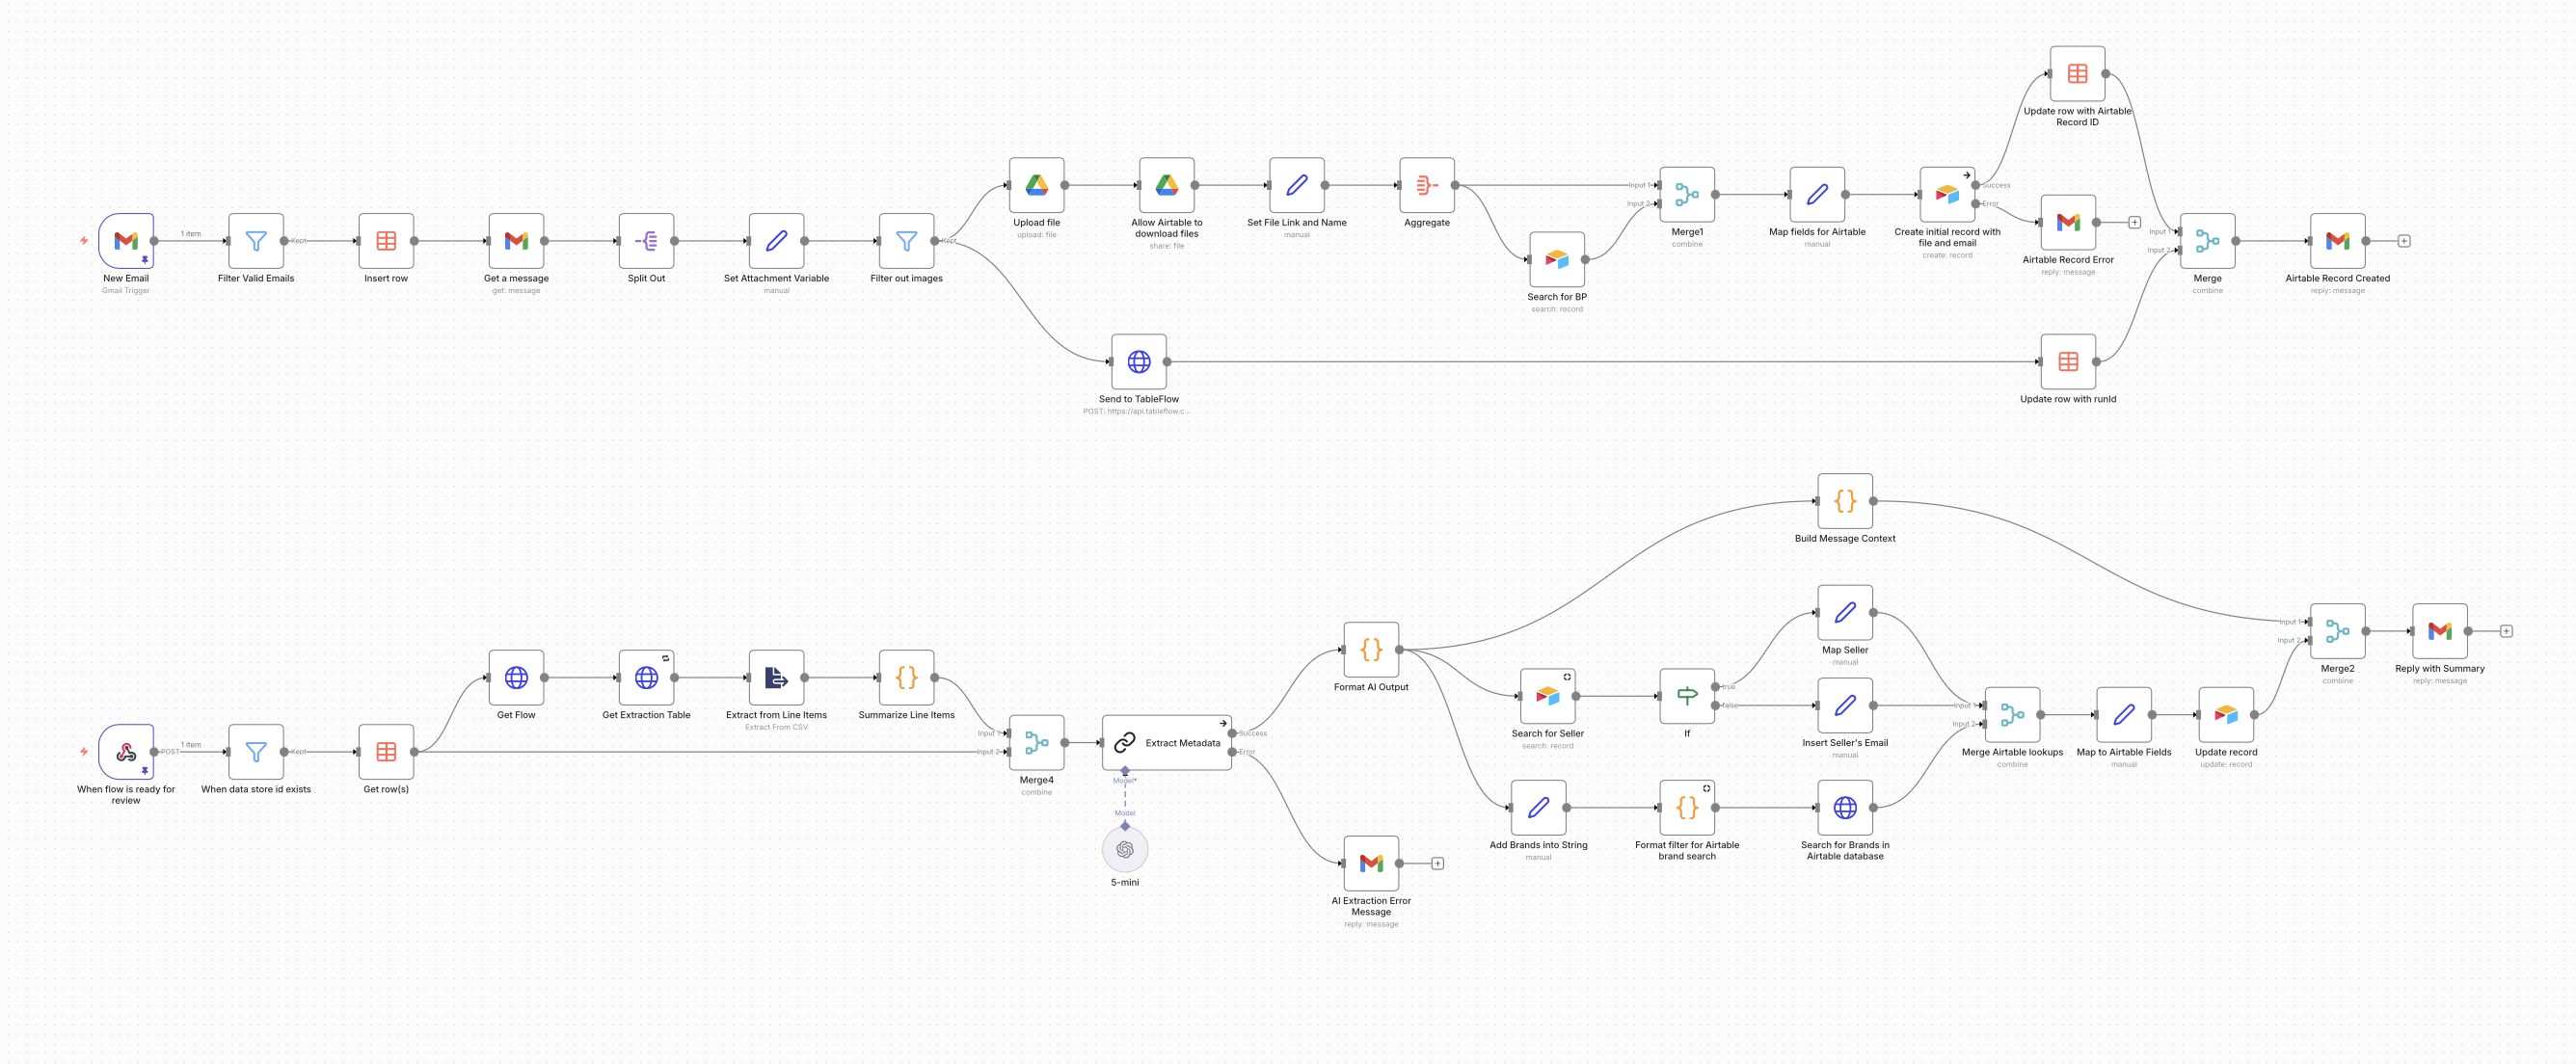
Task: Toggle the pin on the New Email trigger
Action: point(145,260)
